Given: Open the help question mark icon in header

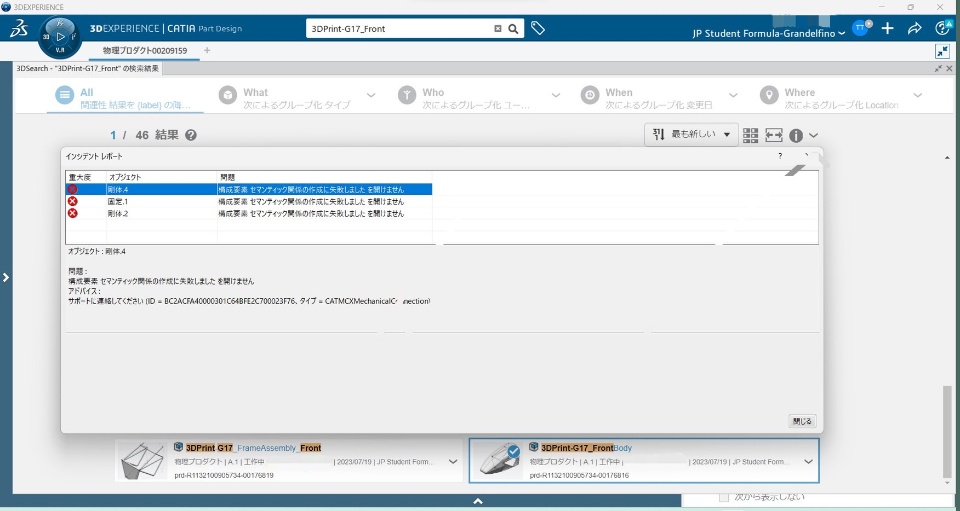Looking at the screenshot, I should [x=942, y=28].
